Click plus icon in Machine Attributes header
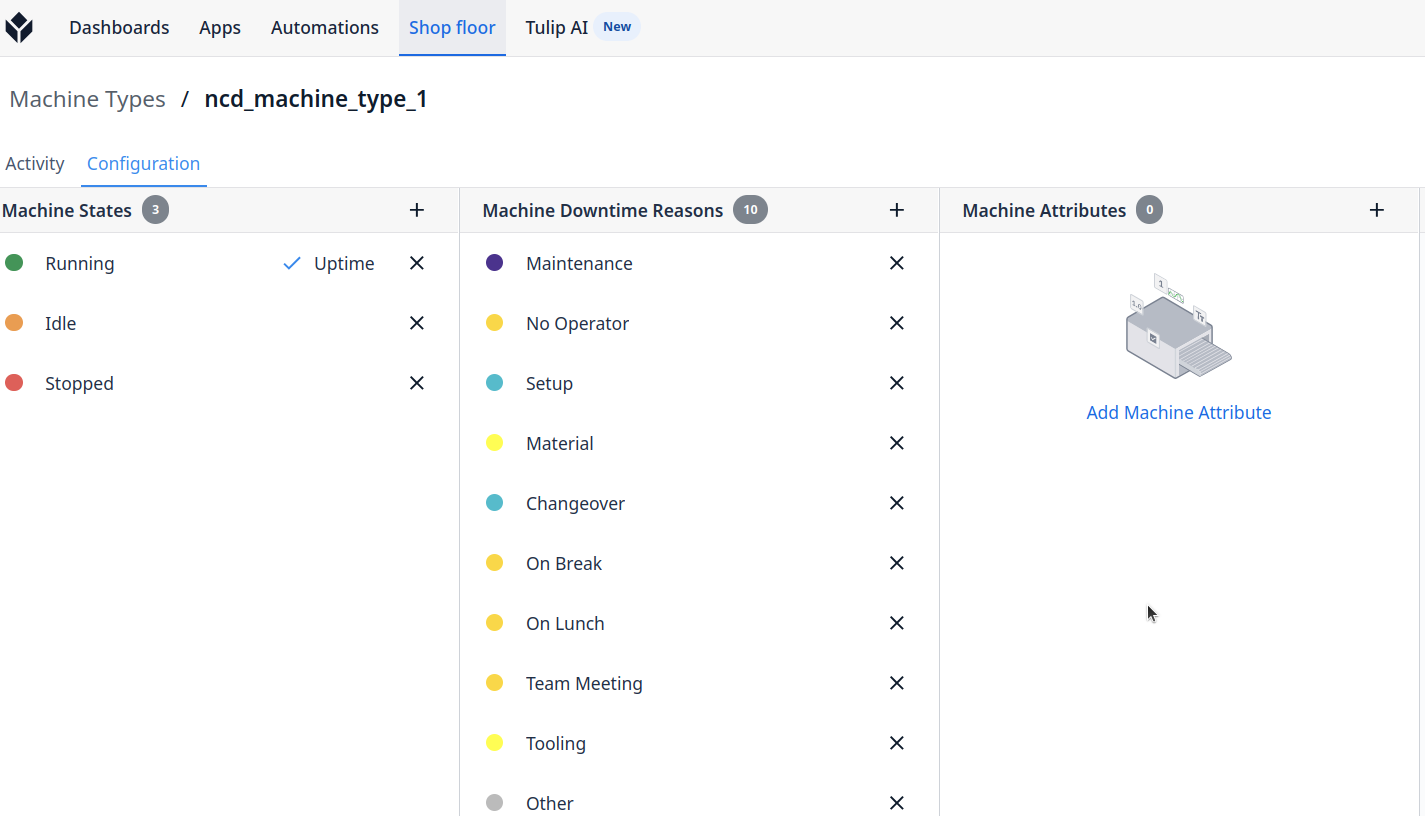Viewport: 1425px width, 816px height. (x=1377, y=210)
